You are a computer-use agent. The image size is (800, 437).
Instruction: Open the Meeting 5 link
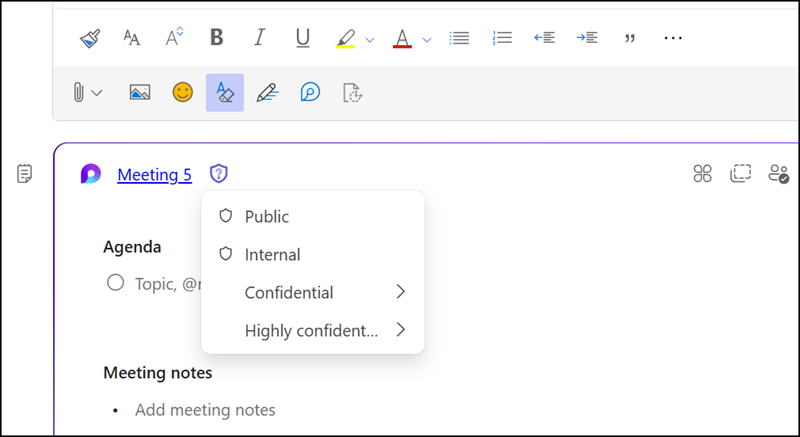(155, 175)
